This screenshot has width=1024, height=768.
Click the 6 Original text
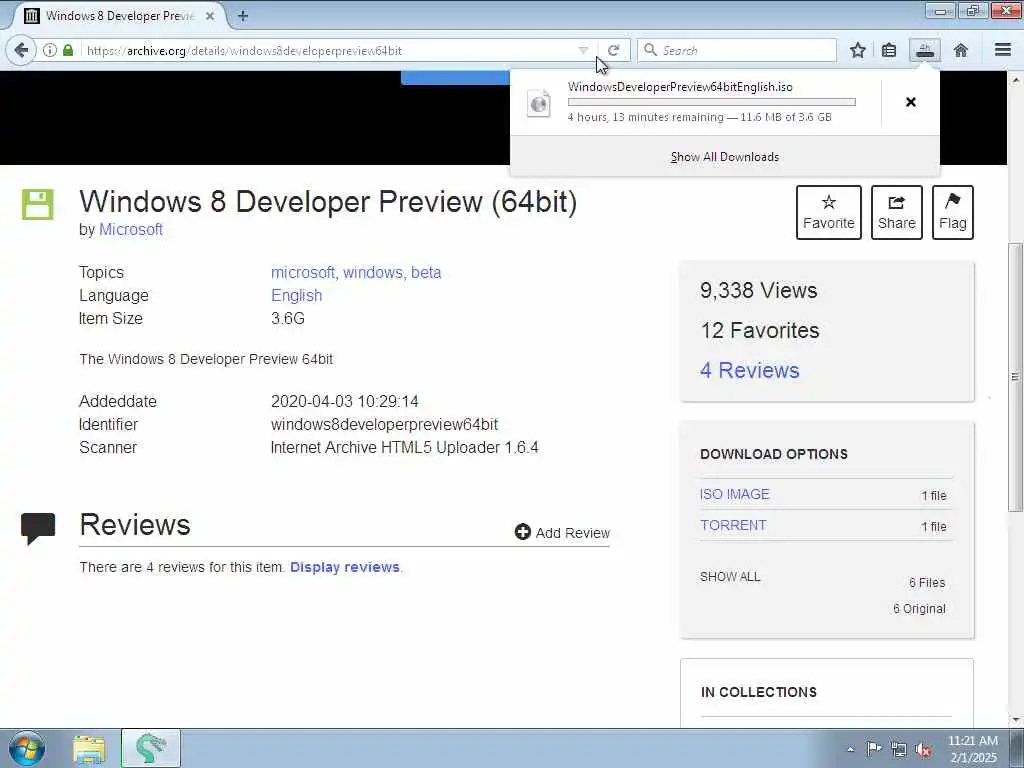tap(920, 609)
